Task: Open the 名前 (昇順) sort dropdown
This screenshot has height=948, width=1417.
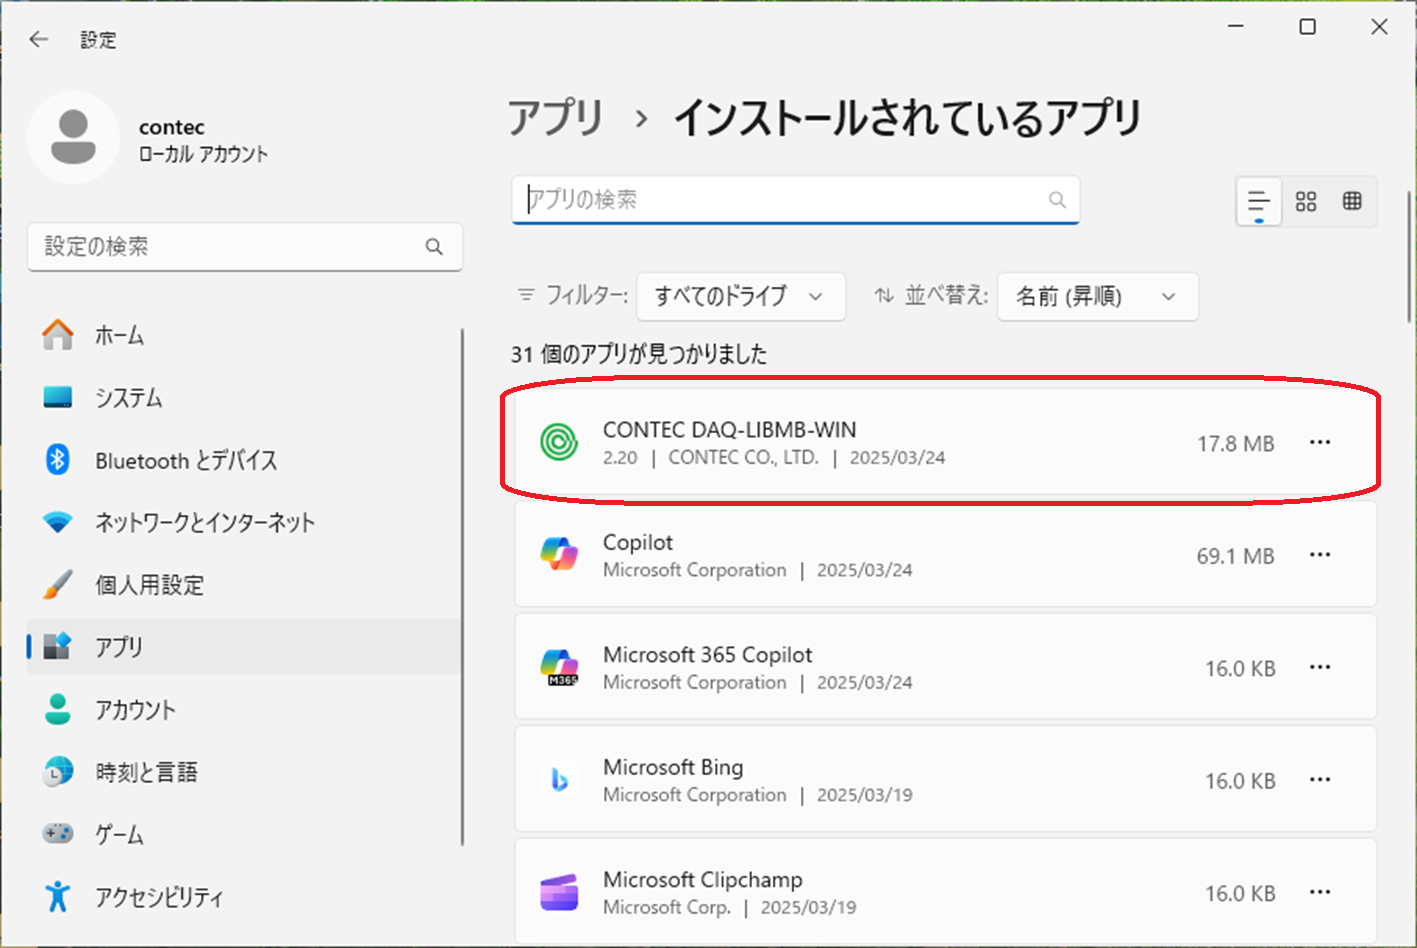Action: (1098, 296)
